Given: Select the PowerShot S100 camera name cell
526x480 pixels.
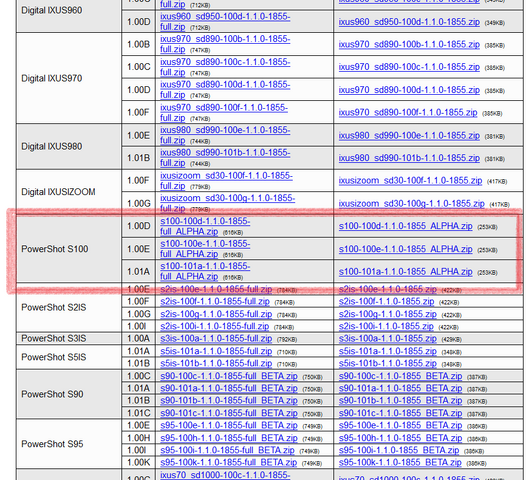Looking at the screenshot, I should 69,249.
